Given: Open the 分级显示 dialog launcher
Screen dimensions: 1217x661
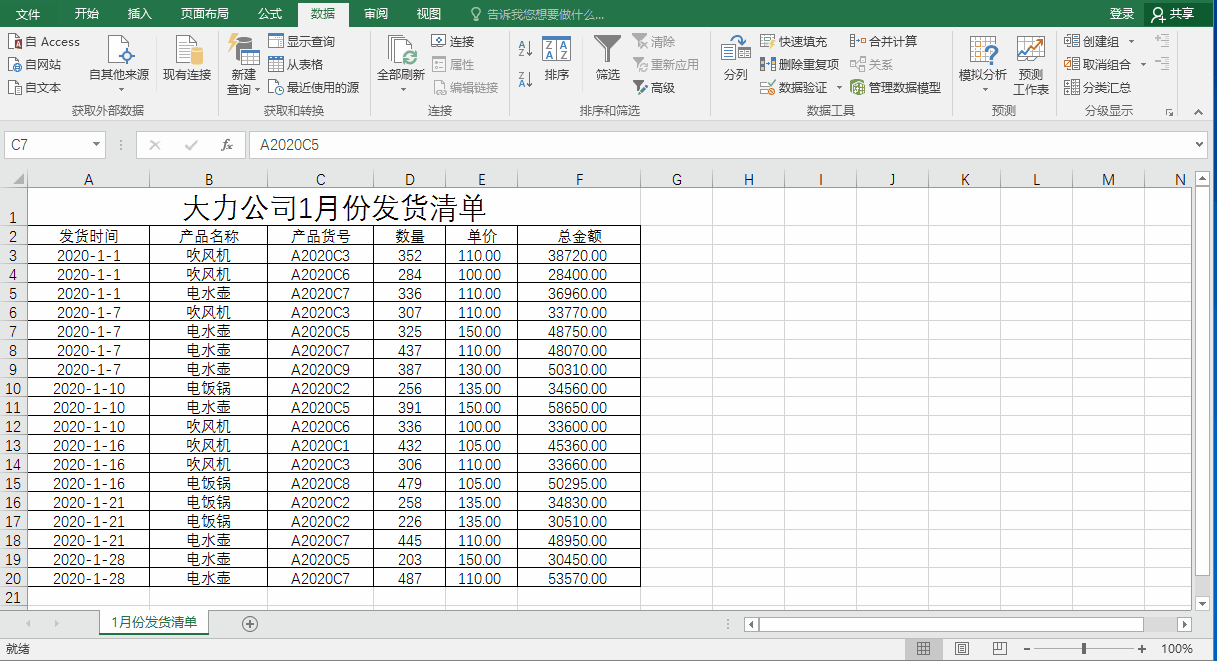Looking at the screenshot, I should (1169, 112).
